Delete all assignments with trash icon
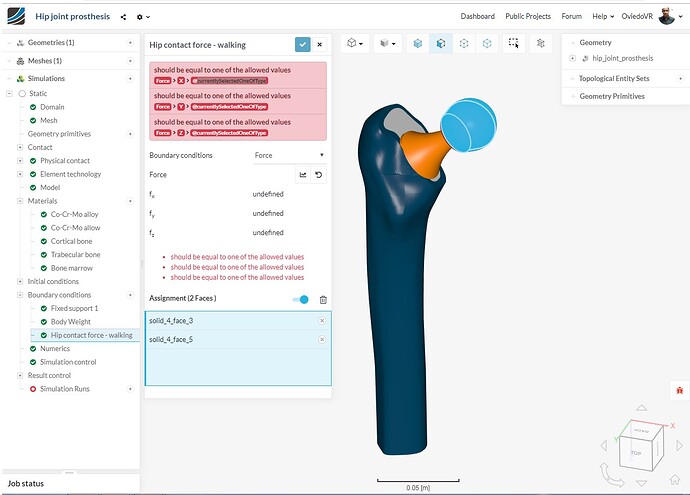This screenshot has height=495, width=690. [323, 300]
